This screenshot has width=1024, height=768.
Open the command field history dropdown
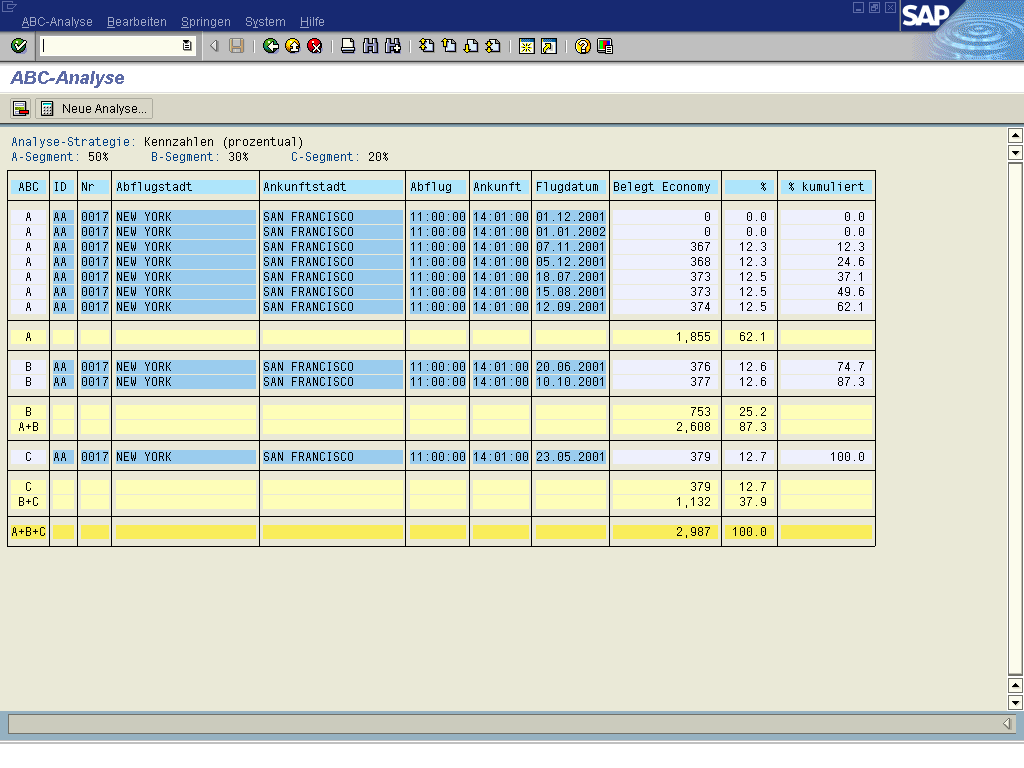click(x=187, y=46)
